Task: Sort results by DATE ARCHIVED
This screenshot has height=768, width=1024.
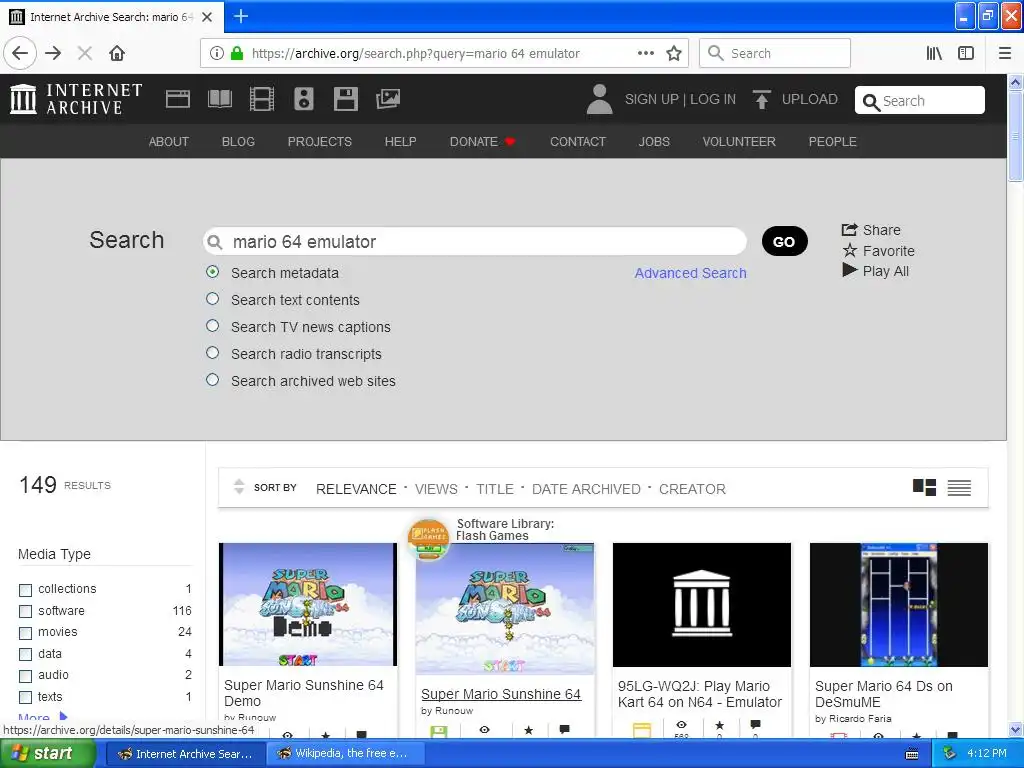Action: click(x=586, y=489)
